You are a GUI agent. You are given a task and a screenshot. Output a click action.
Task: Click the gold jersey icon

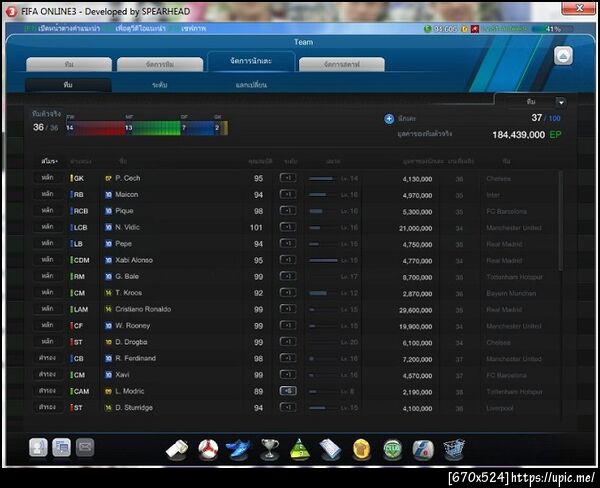pos(361,449)
